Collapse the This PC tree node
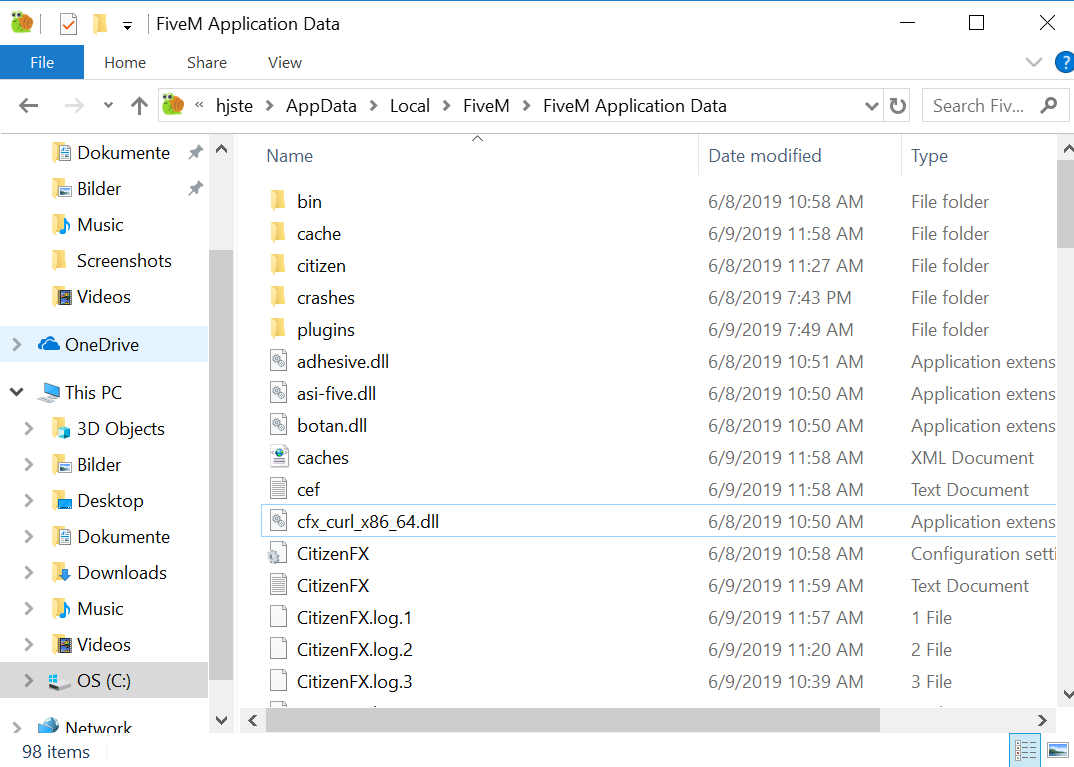Screen dimensions: 1074x767 (17, 392)
